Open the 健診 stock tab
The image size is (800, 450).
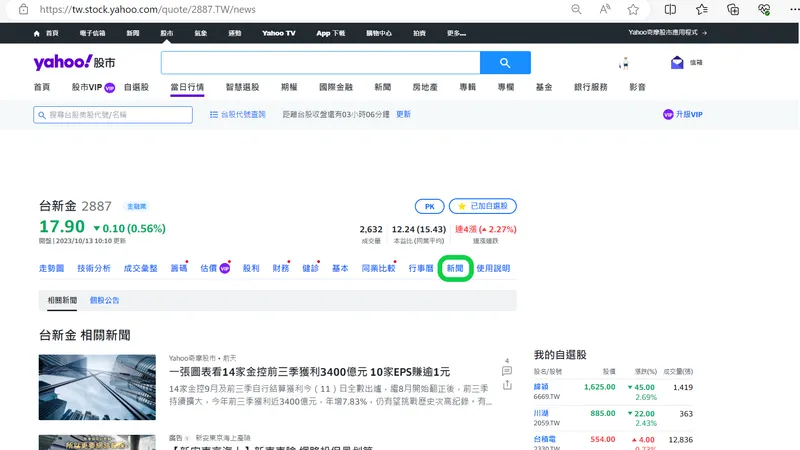310,268
